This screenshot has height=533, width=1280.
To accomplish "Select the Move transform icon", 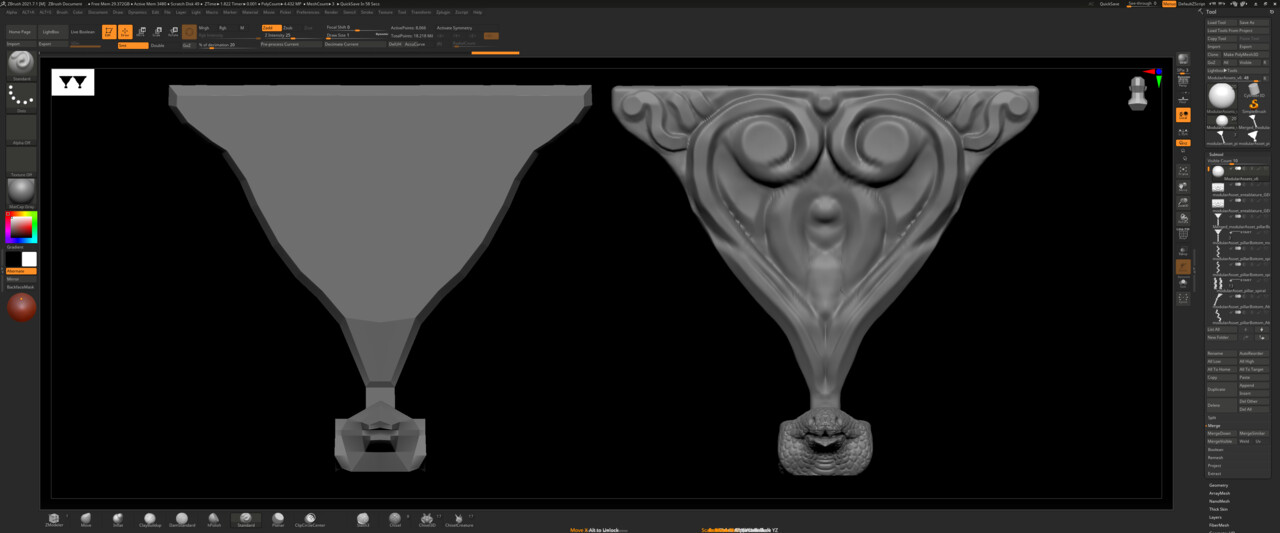I will 141,31.
